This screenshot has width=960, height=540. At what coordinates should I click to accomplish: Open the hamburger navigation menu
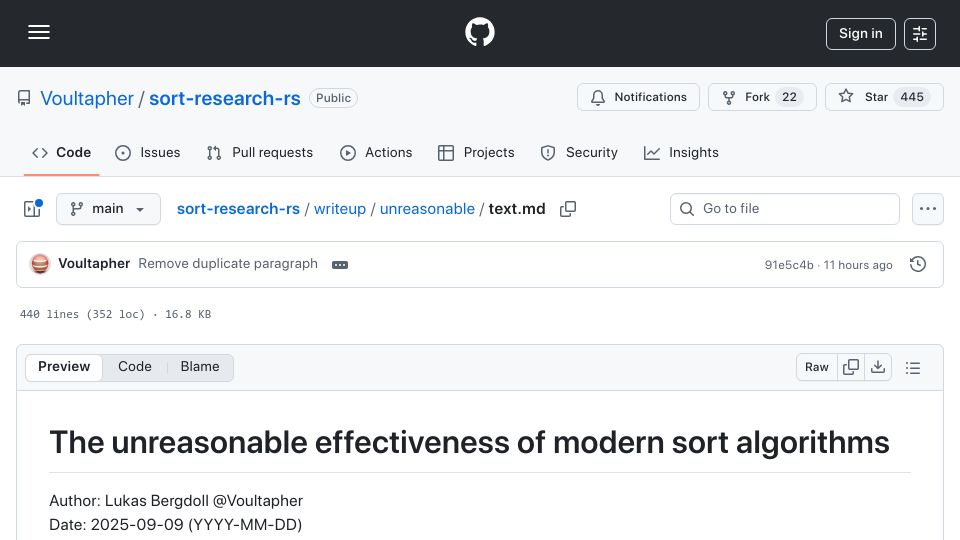(x=39, y=32)
